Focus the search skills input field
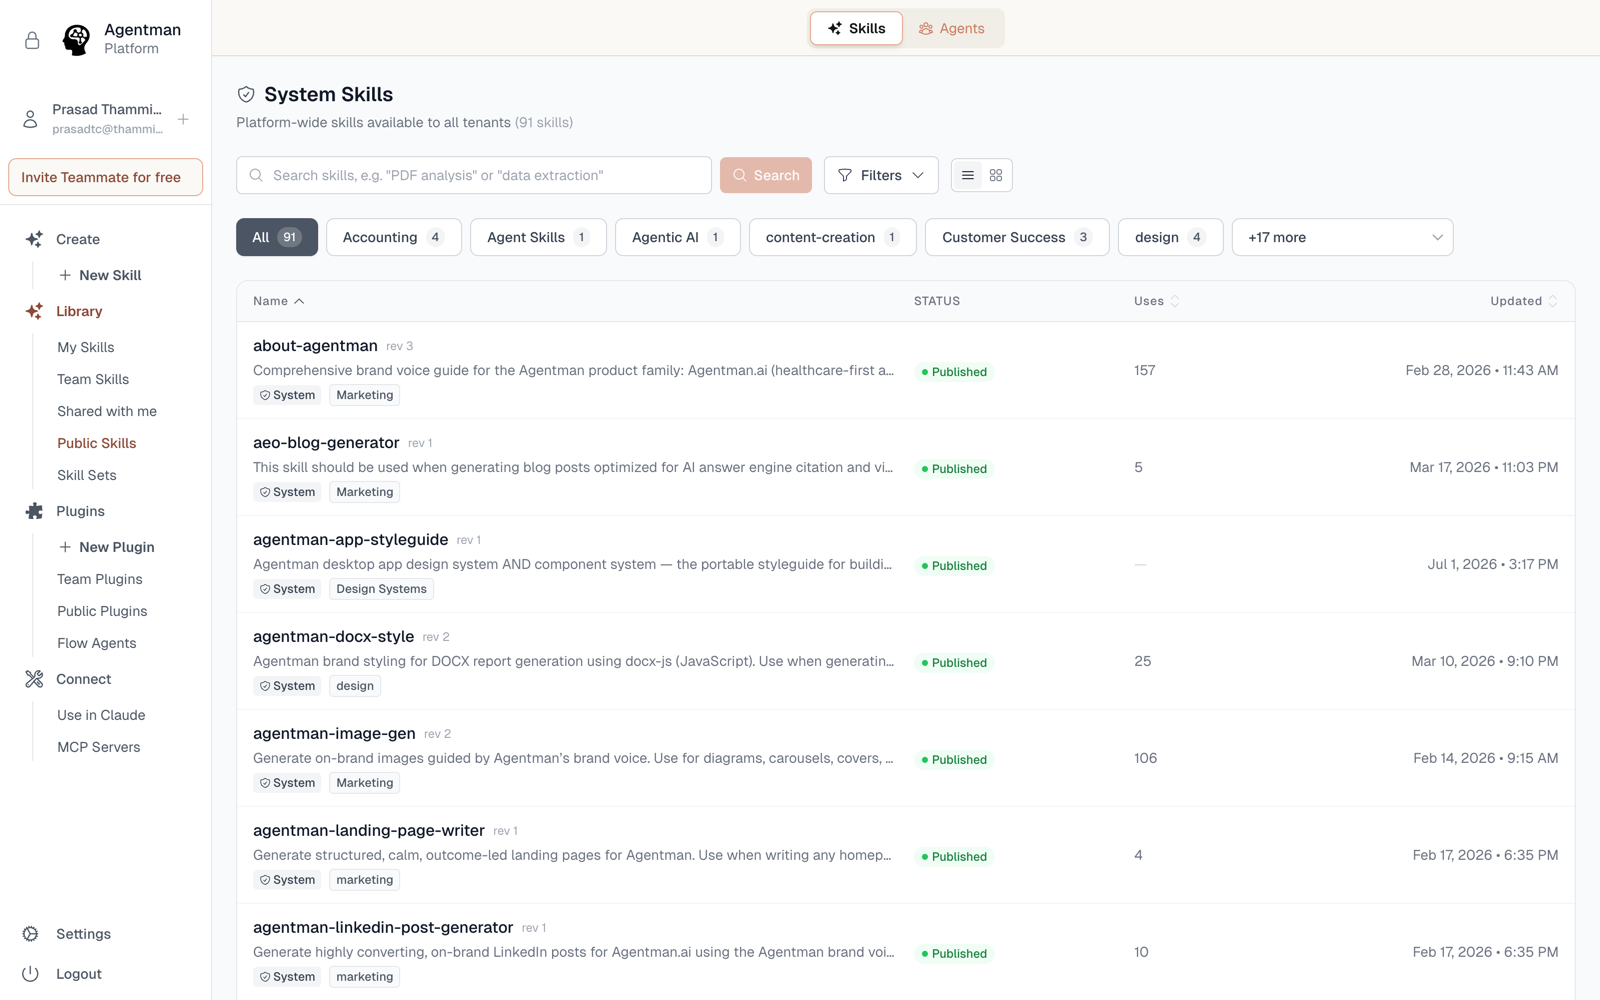The image size is (1600, 1000). pyautogui.click(x=474, y=175)
